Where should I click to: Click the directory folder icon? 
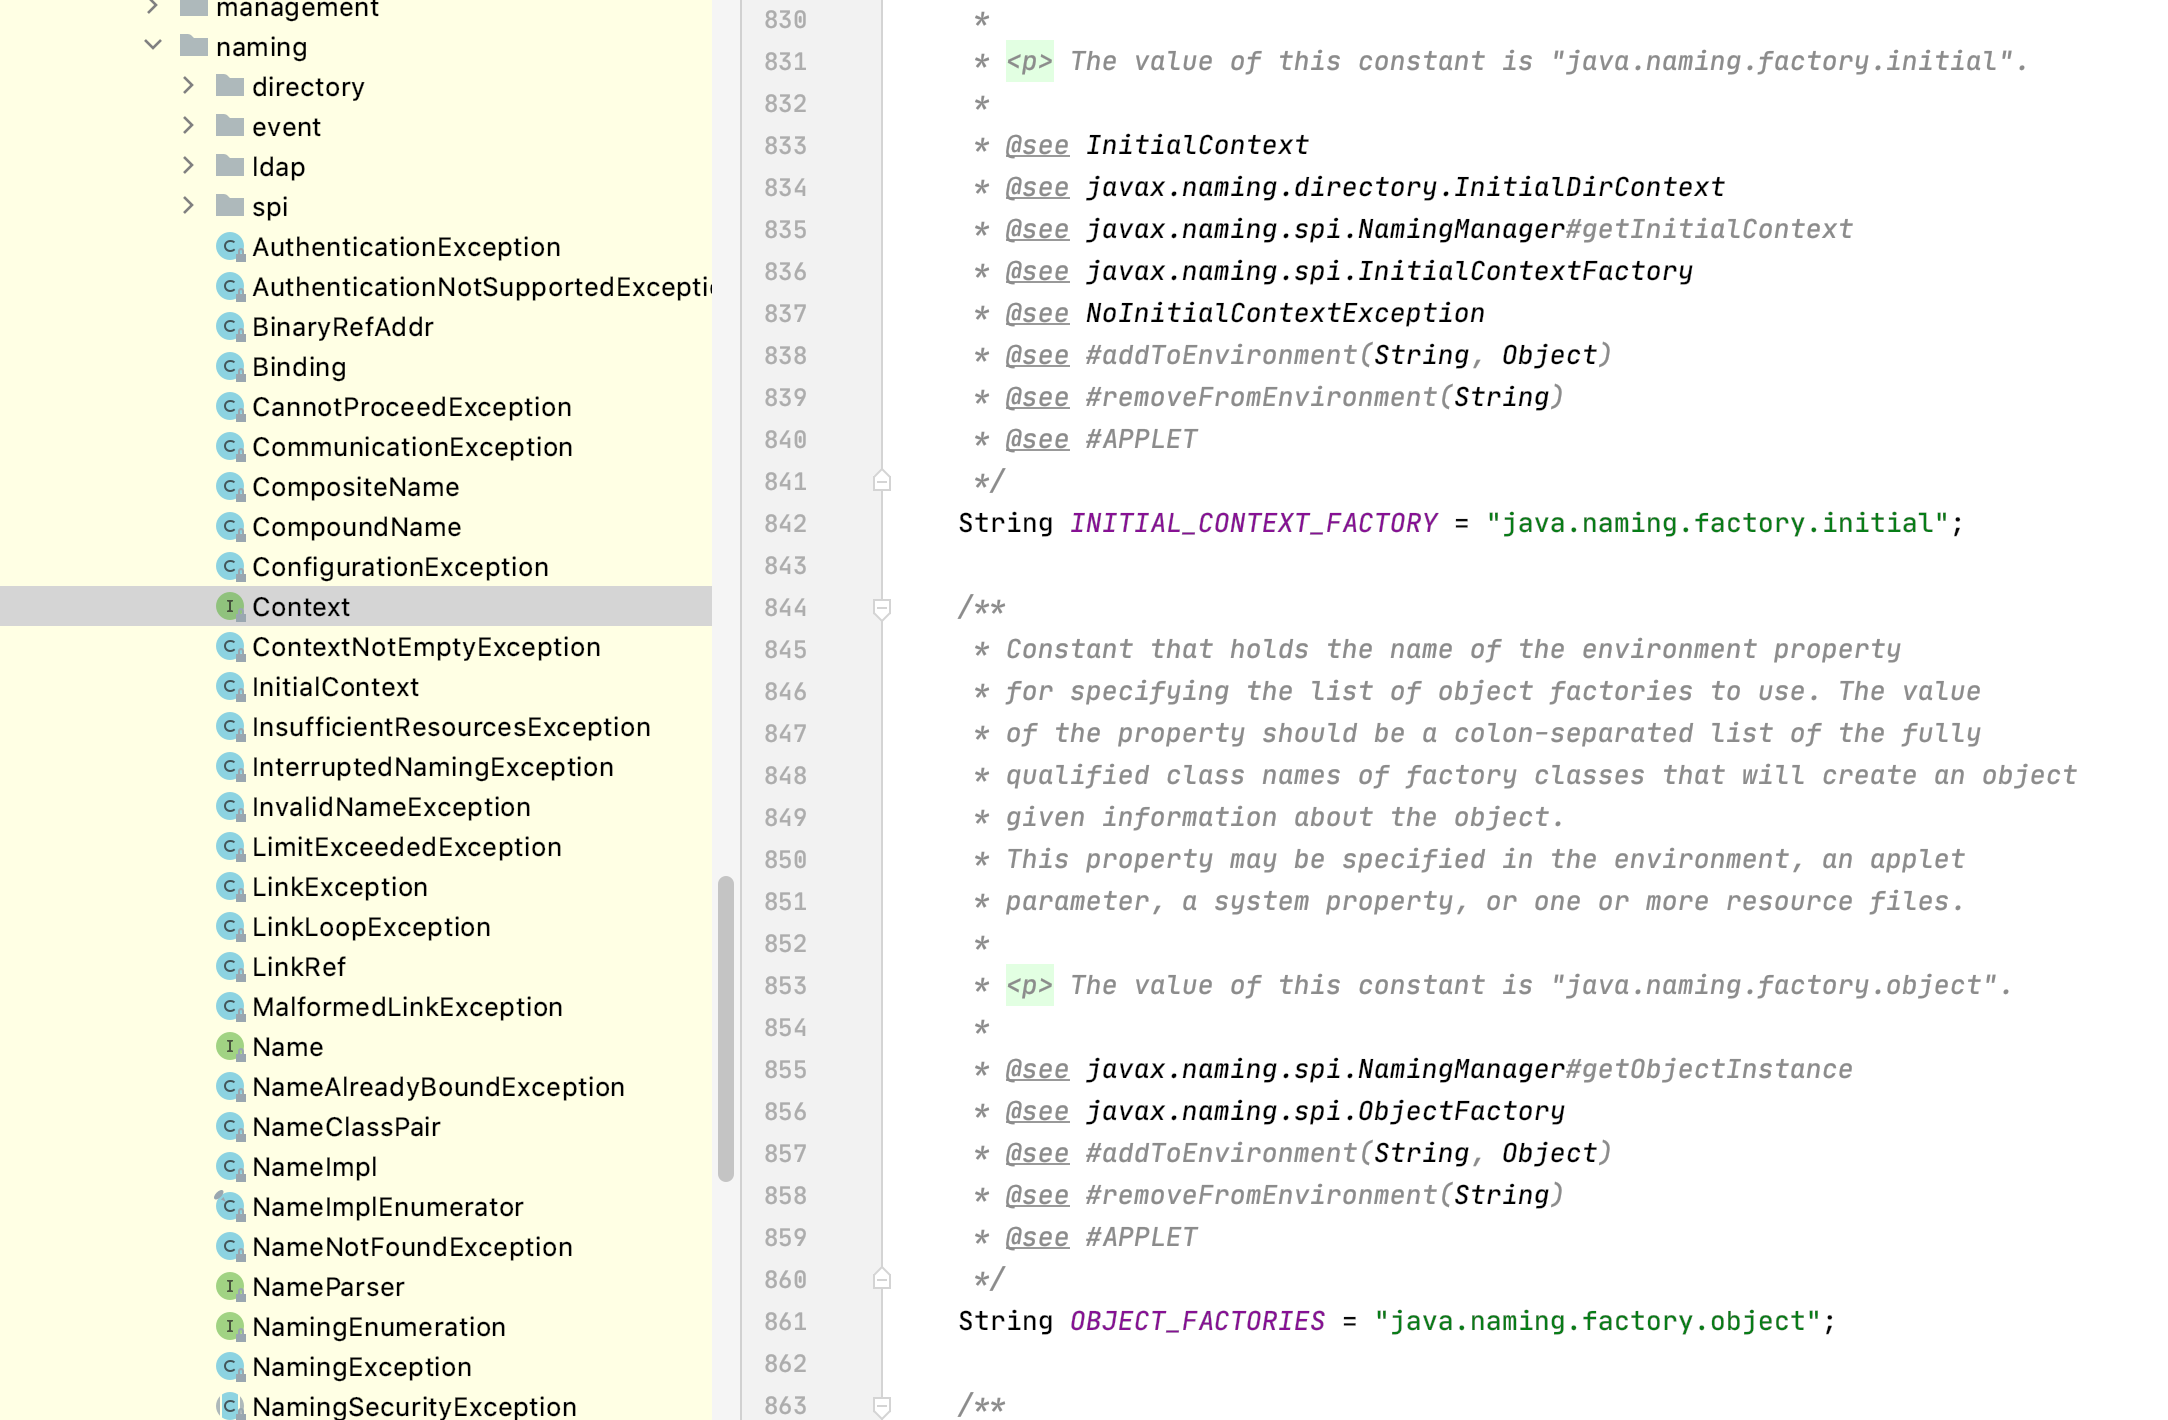pyautogui.click(x=230, y=87)
